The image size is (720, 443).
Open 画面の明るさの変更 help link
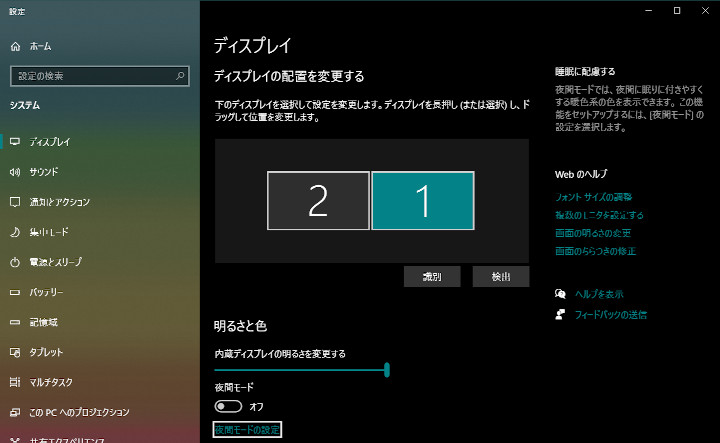593,233
